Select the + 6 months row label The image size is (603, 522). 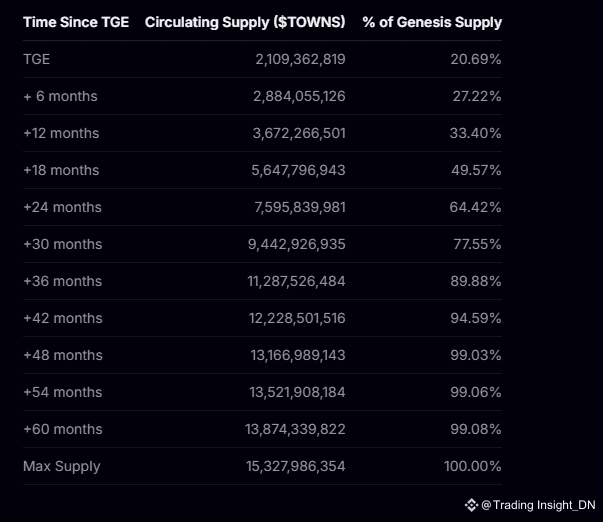[x=60, y=96]
